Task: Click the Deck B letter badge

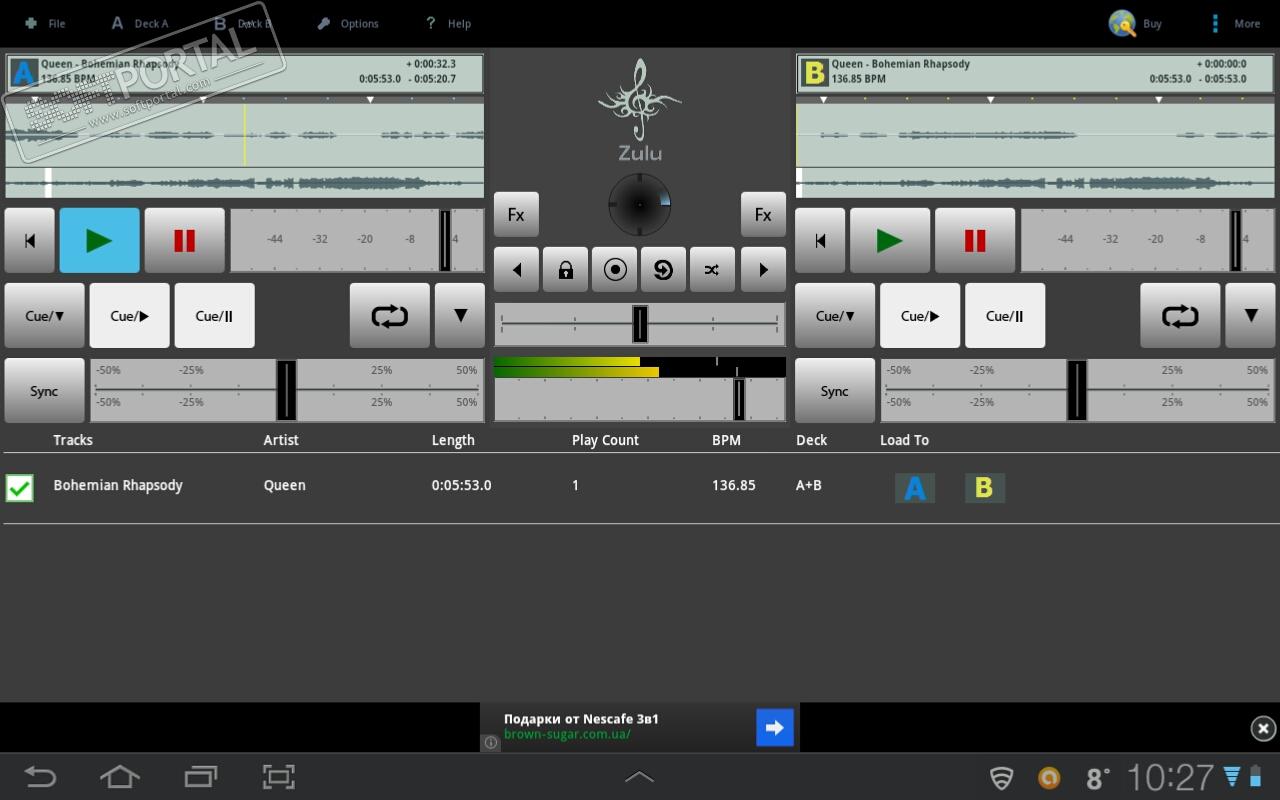Action: click(814, 73)
